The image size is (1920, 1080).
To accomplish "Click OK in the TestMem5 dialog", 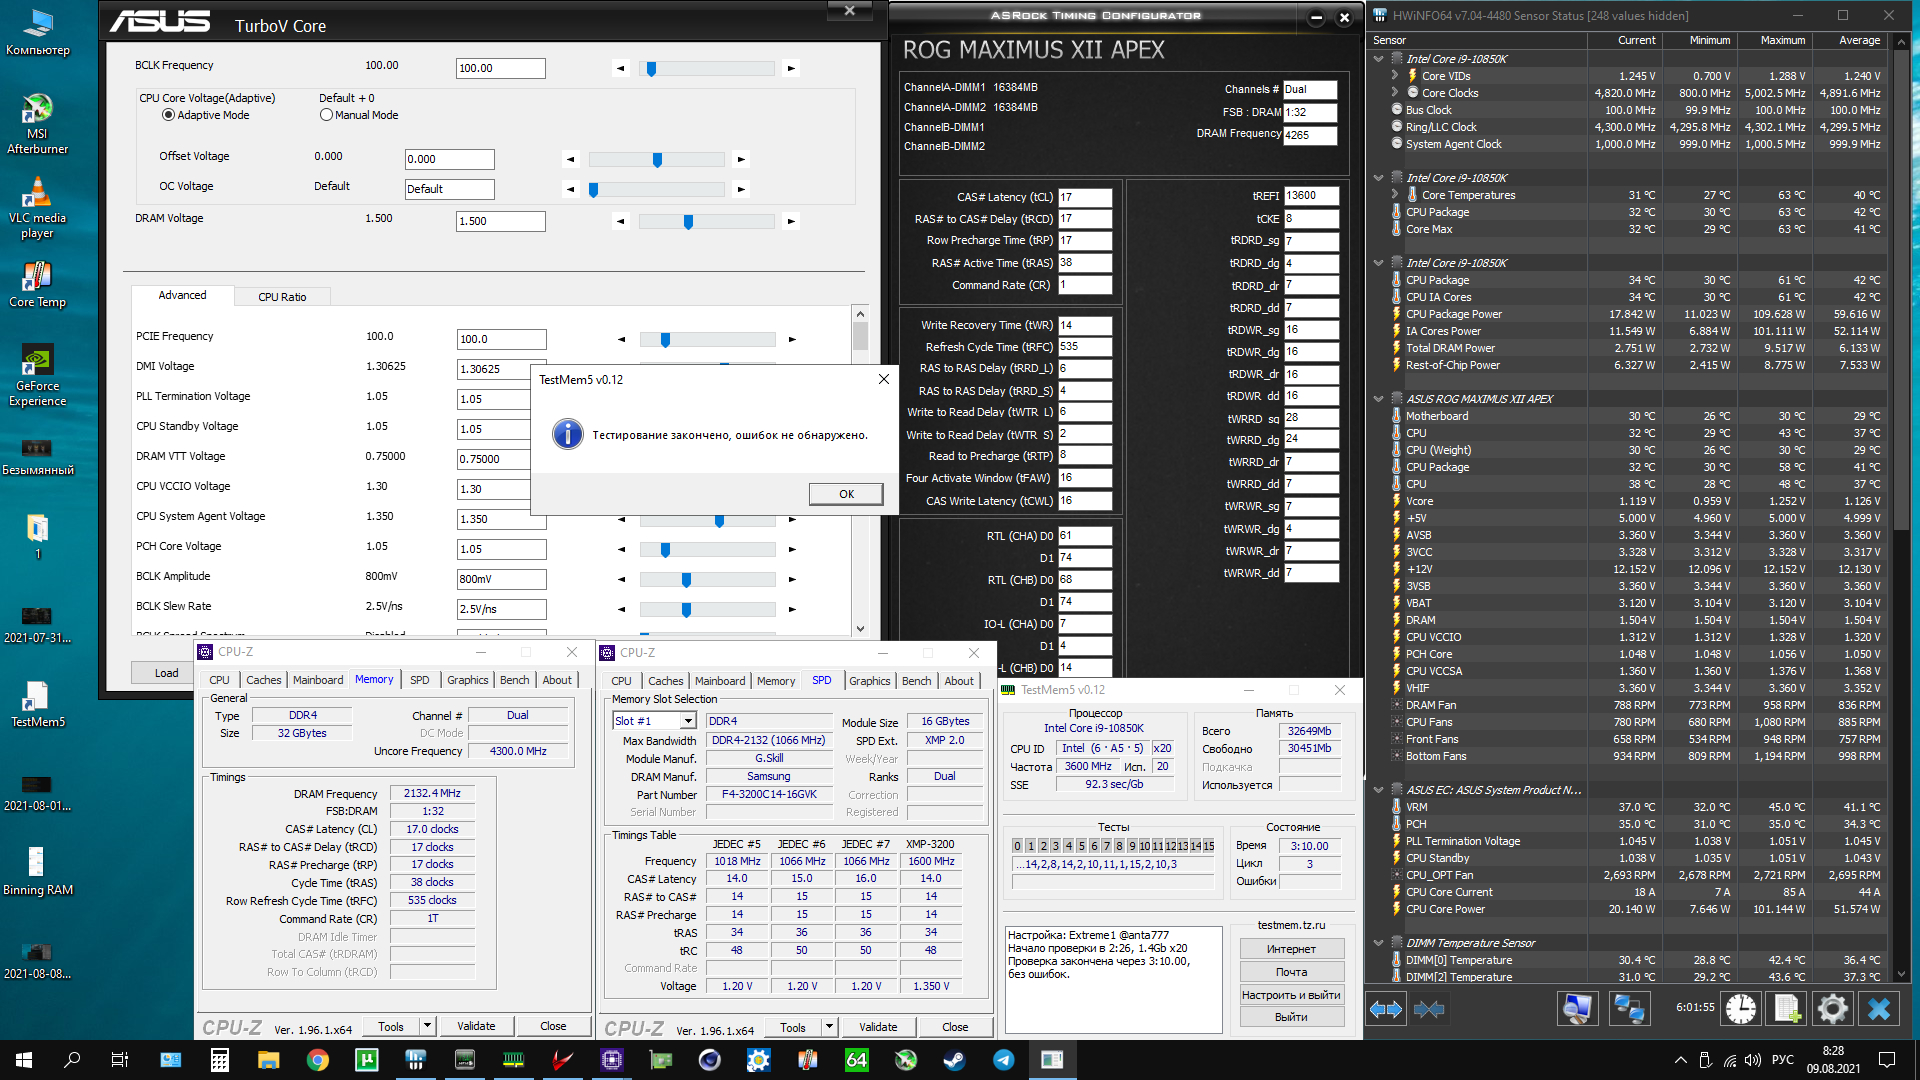I will pyautogui.click(x=846, y=494).
